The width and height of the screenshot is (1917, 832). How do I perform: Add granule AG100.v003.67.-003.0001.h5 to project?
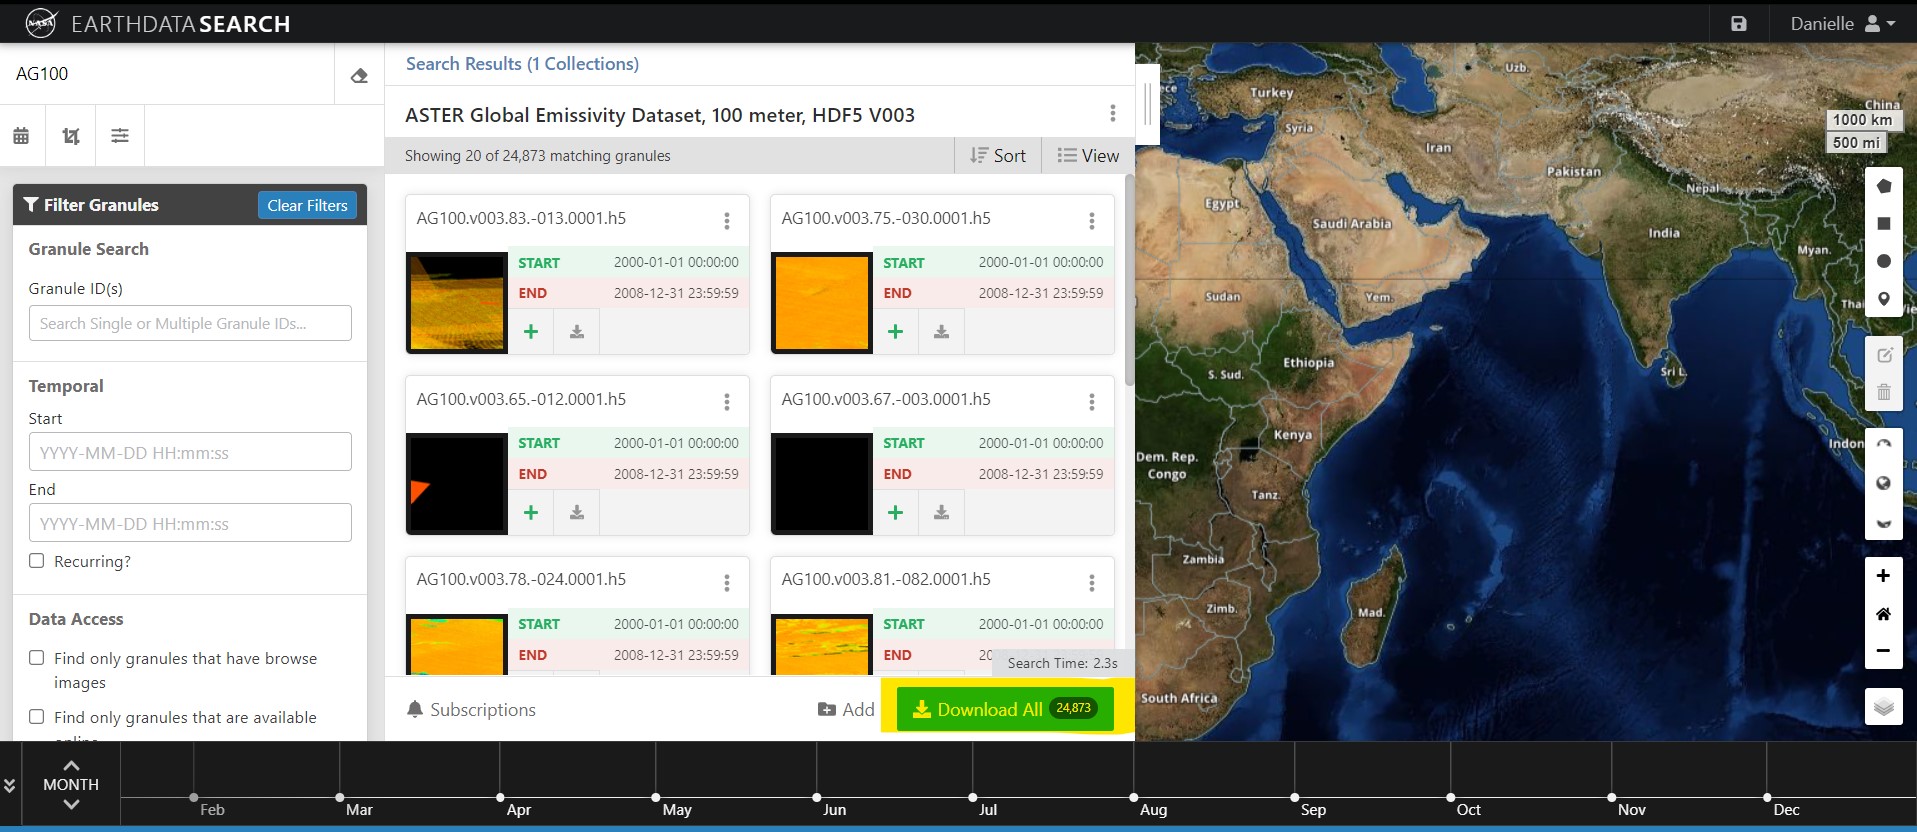[x=896, y=512]
